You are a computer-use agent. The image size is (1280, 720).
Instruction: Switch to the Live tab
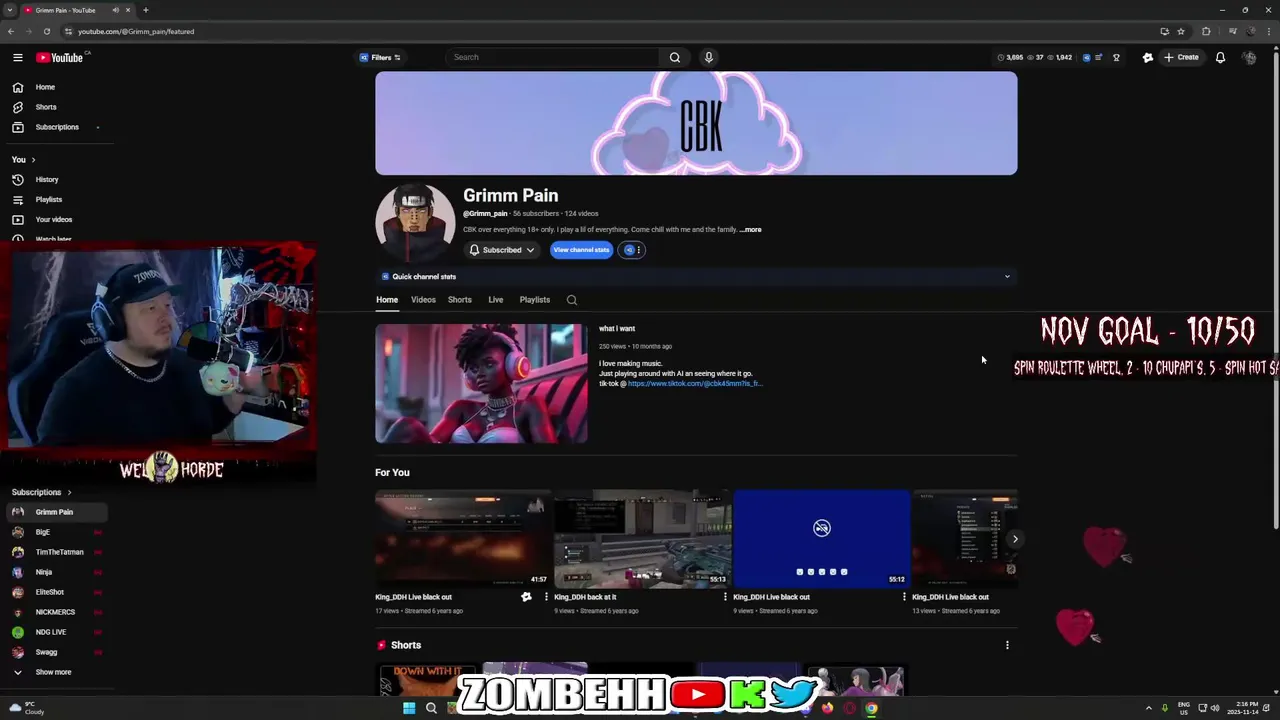coord(495,300)
